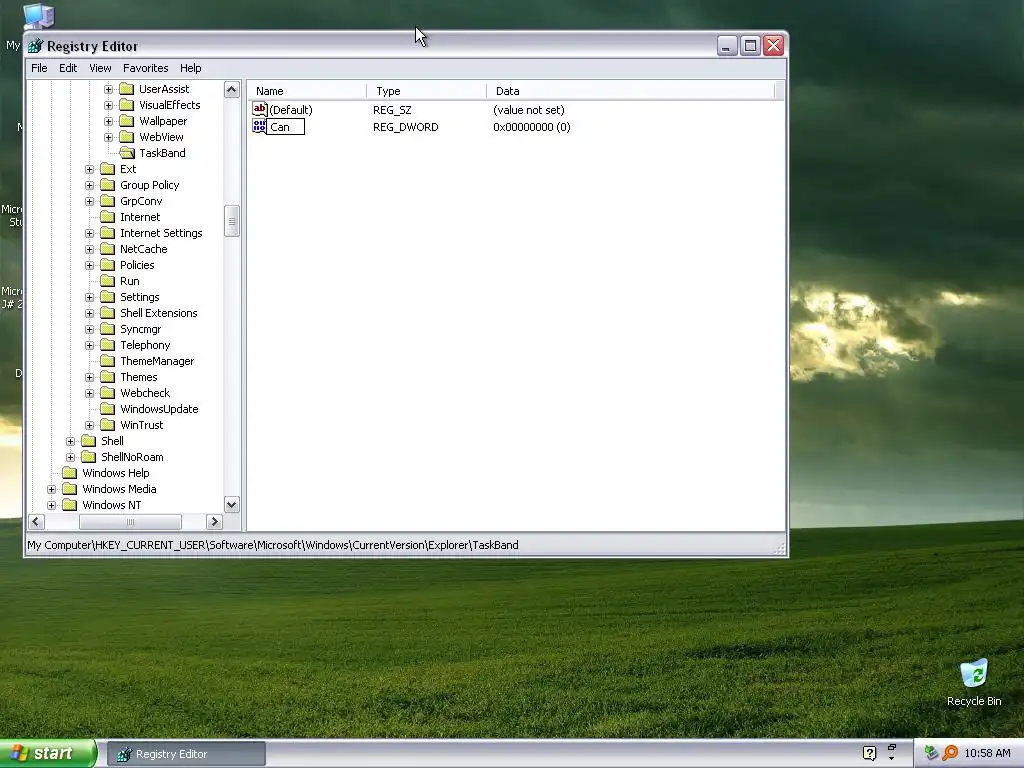Expand the Internet Settings key
The image size is (1024, 768).
point(89,233)
